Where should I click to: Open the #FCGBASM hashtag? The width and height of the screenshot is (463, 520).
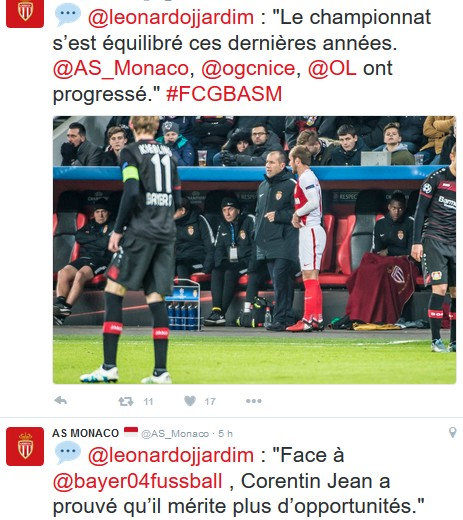tap(224, 94)
